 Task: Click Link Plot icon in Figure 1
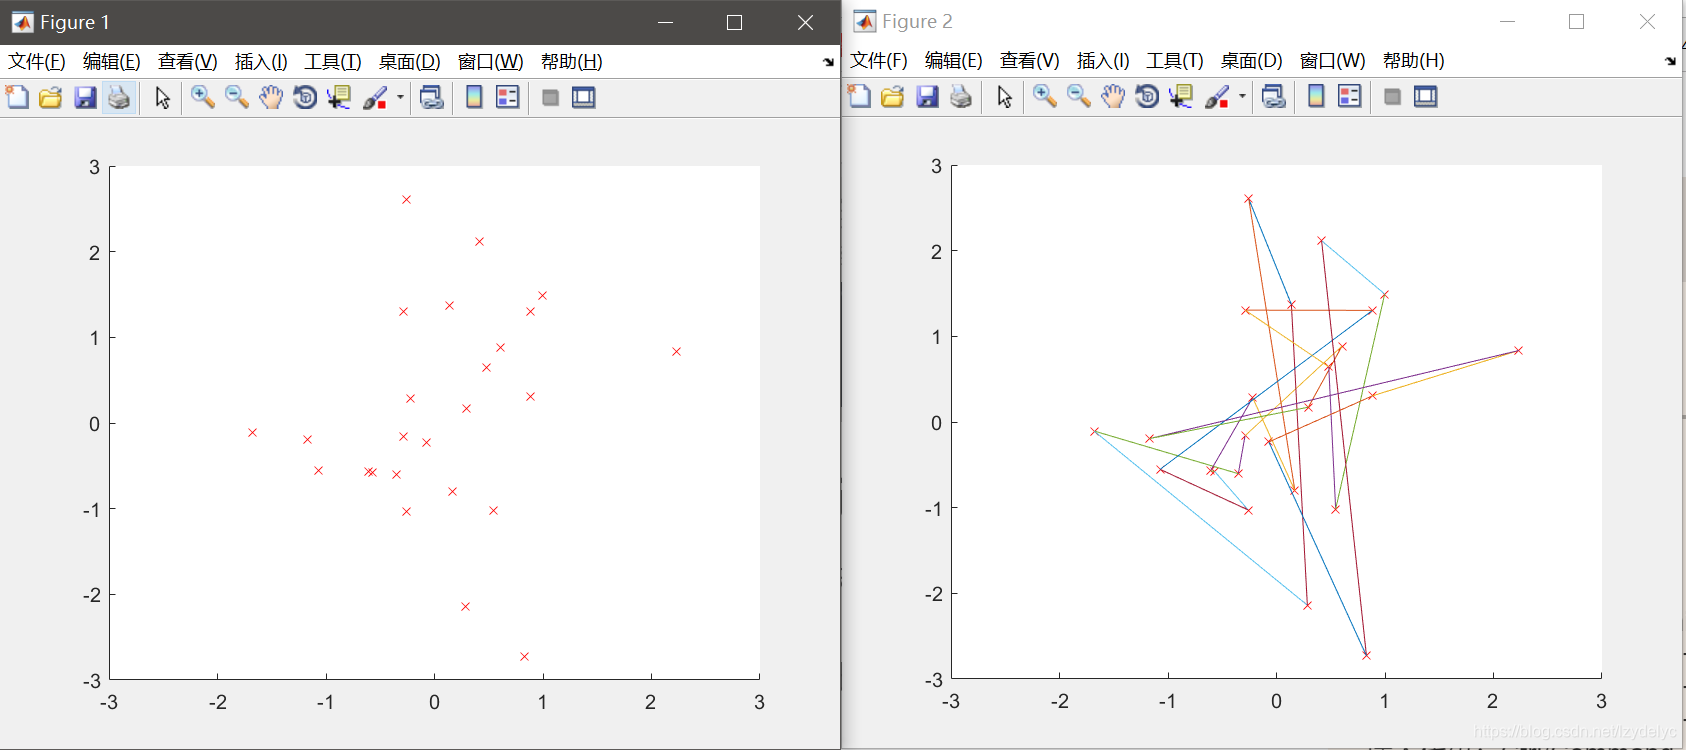tap(431, 97)
